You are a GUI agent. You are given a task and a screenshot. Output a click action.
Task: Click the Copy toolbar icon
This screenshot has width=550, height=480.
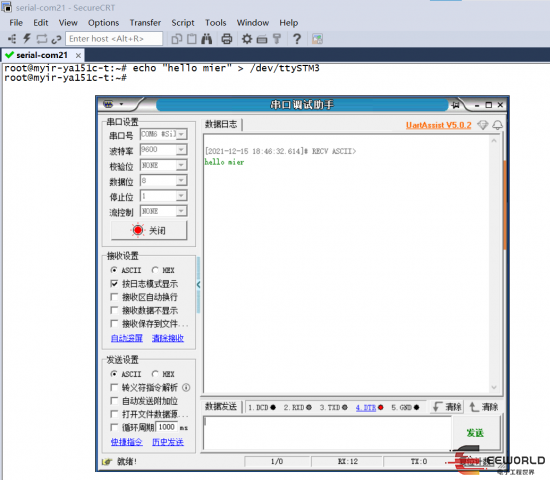pyautogui.click(x=177, y=39)
